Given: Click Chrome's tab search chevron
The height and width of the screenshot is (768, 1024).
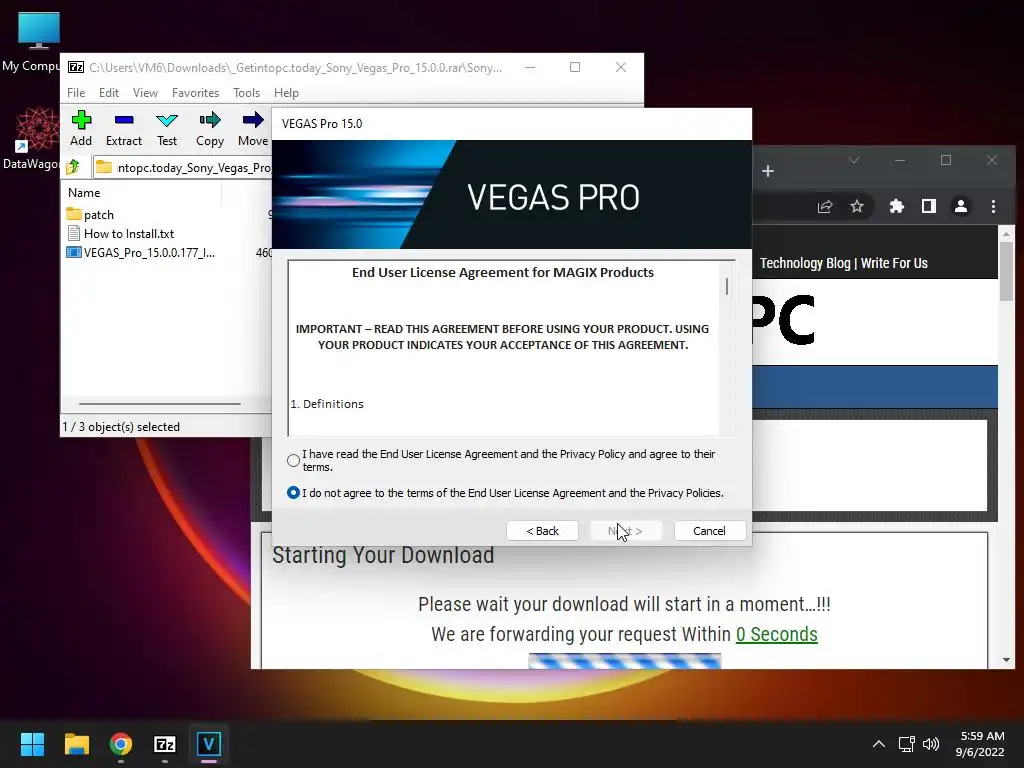Looking at the screenshot, I should 854,160.
